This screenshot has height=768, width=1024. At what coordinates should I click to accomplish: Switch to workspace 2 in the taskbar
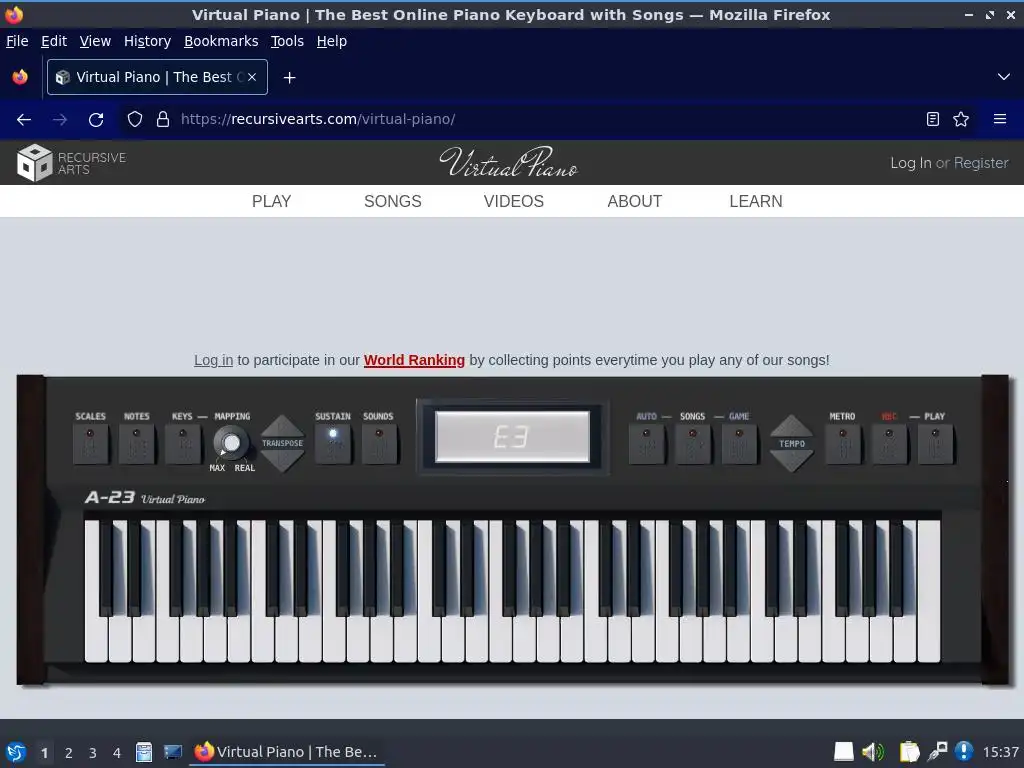(69, 753)
